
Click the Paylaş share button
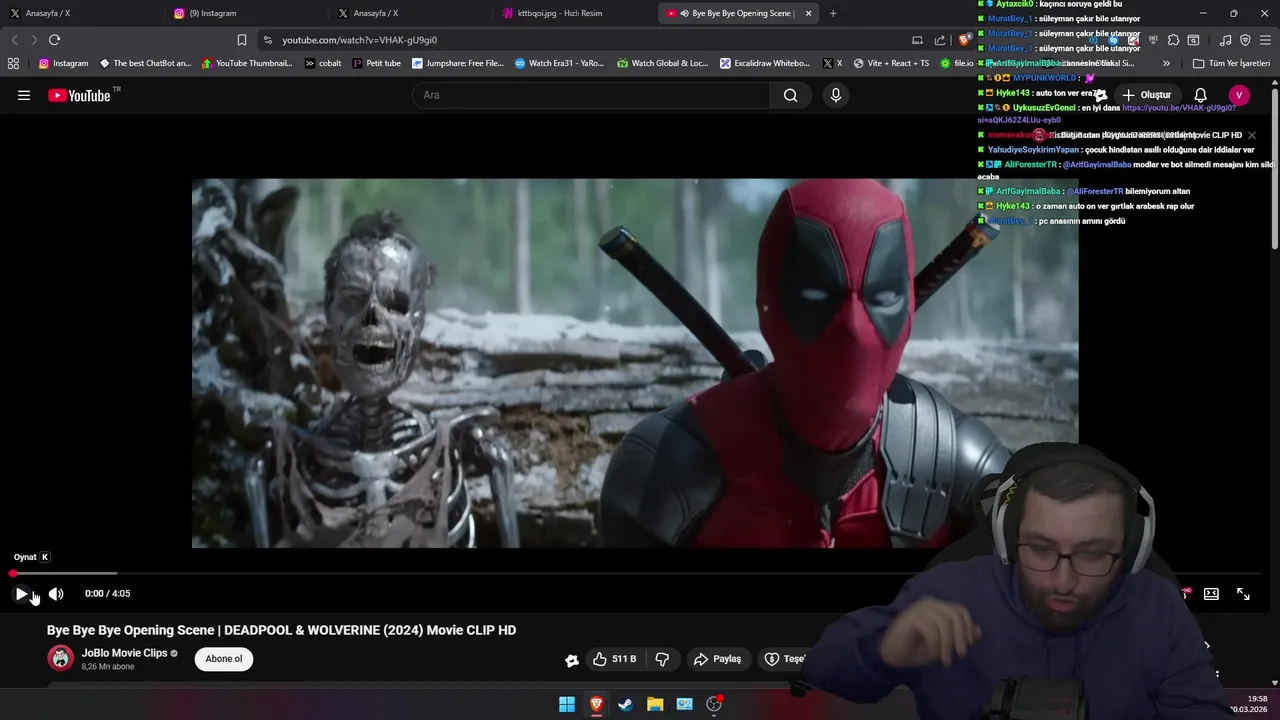tap(717, 659)
